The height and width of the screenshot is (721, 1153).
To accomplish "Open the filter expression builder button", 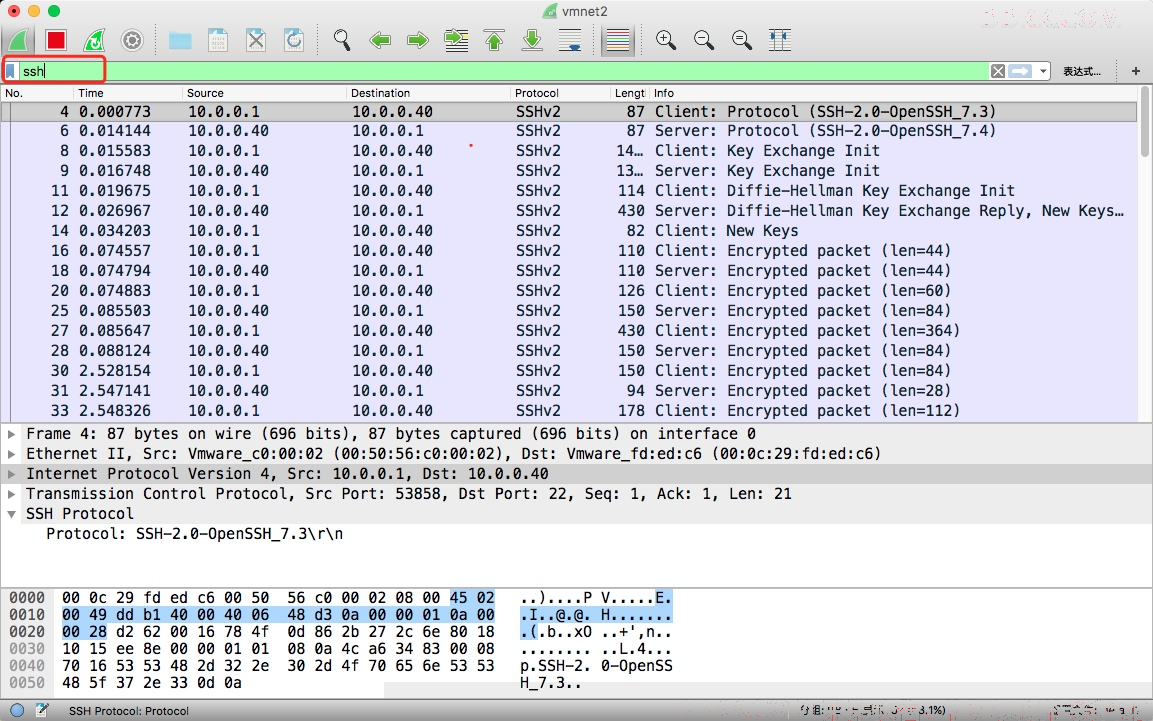I will pos(1082,71).
